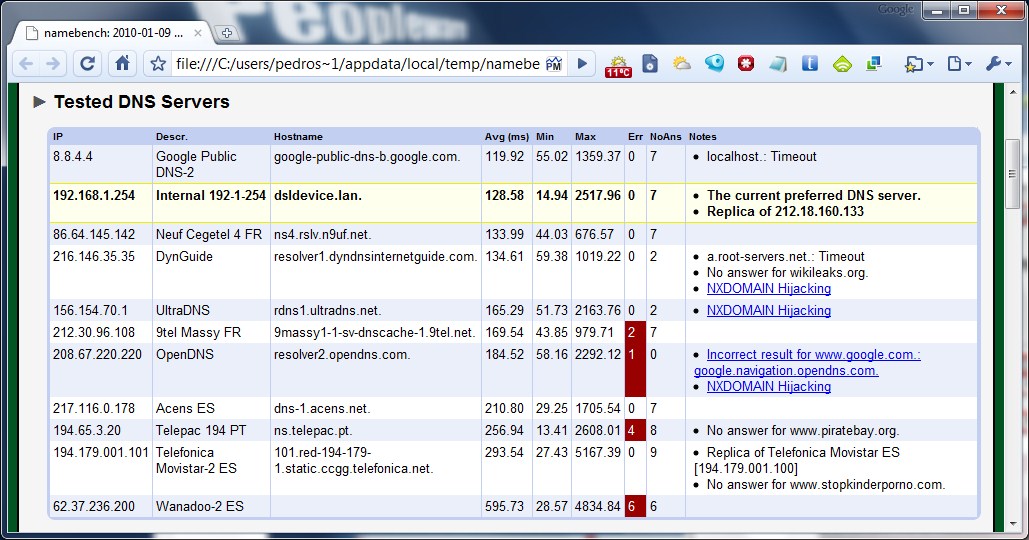This screenshot has height=540, width=1029.
Task: Open the sun and cloud weather extension
Action: (682, 64)
